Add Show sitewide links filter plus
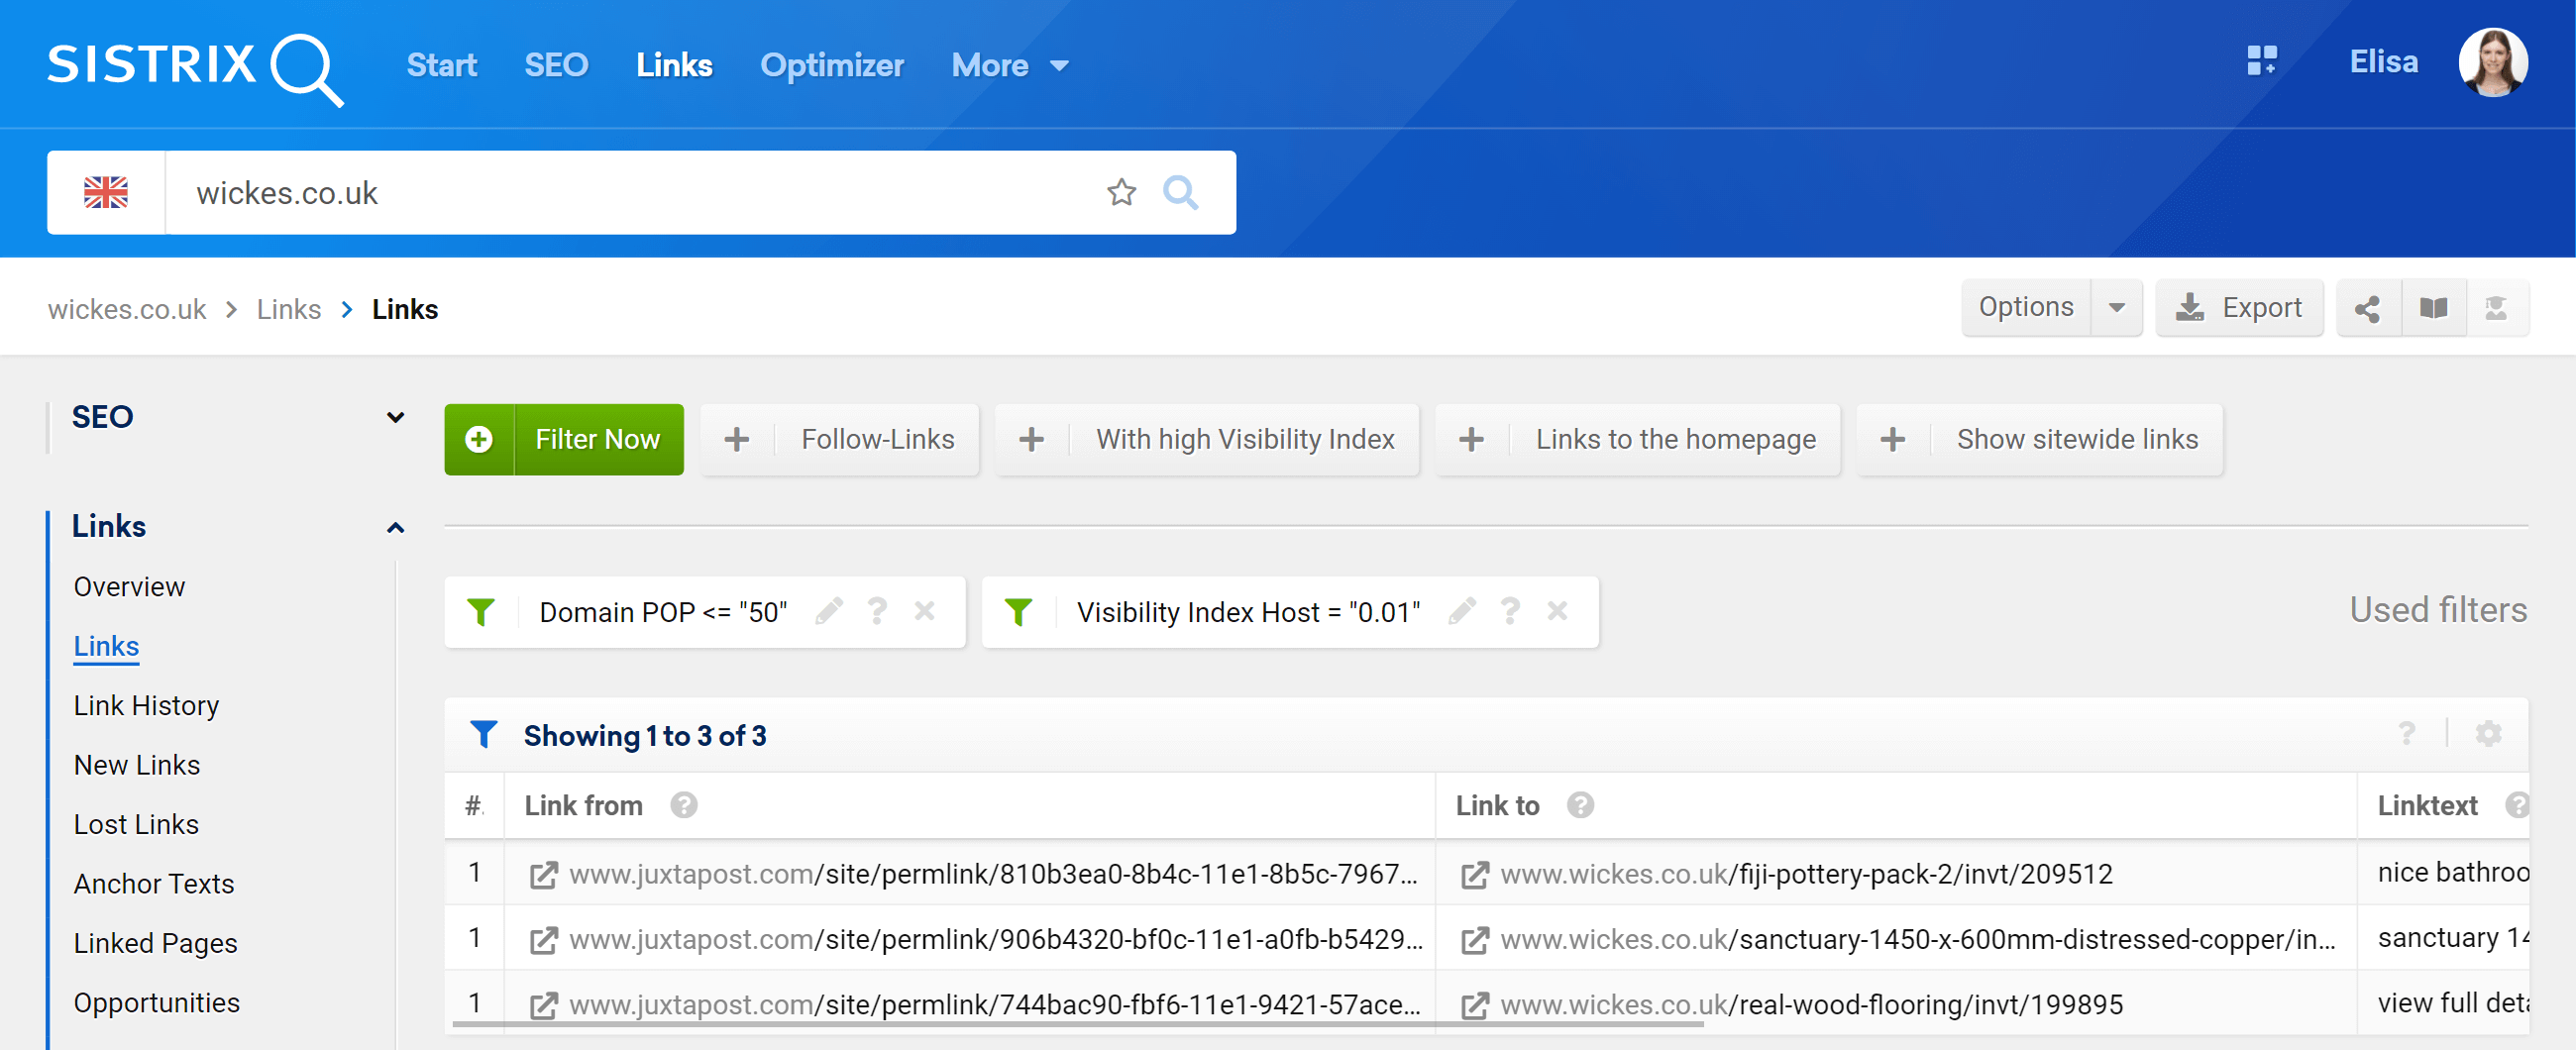This screenshot has width=2576, height=1050. click(x=1892, y=439)
